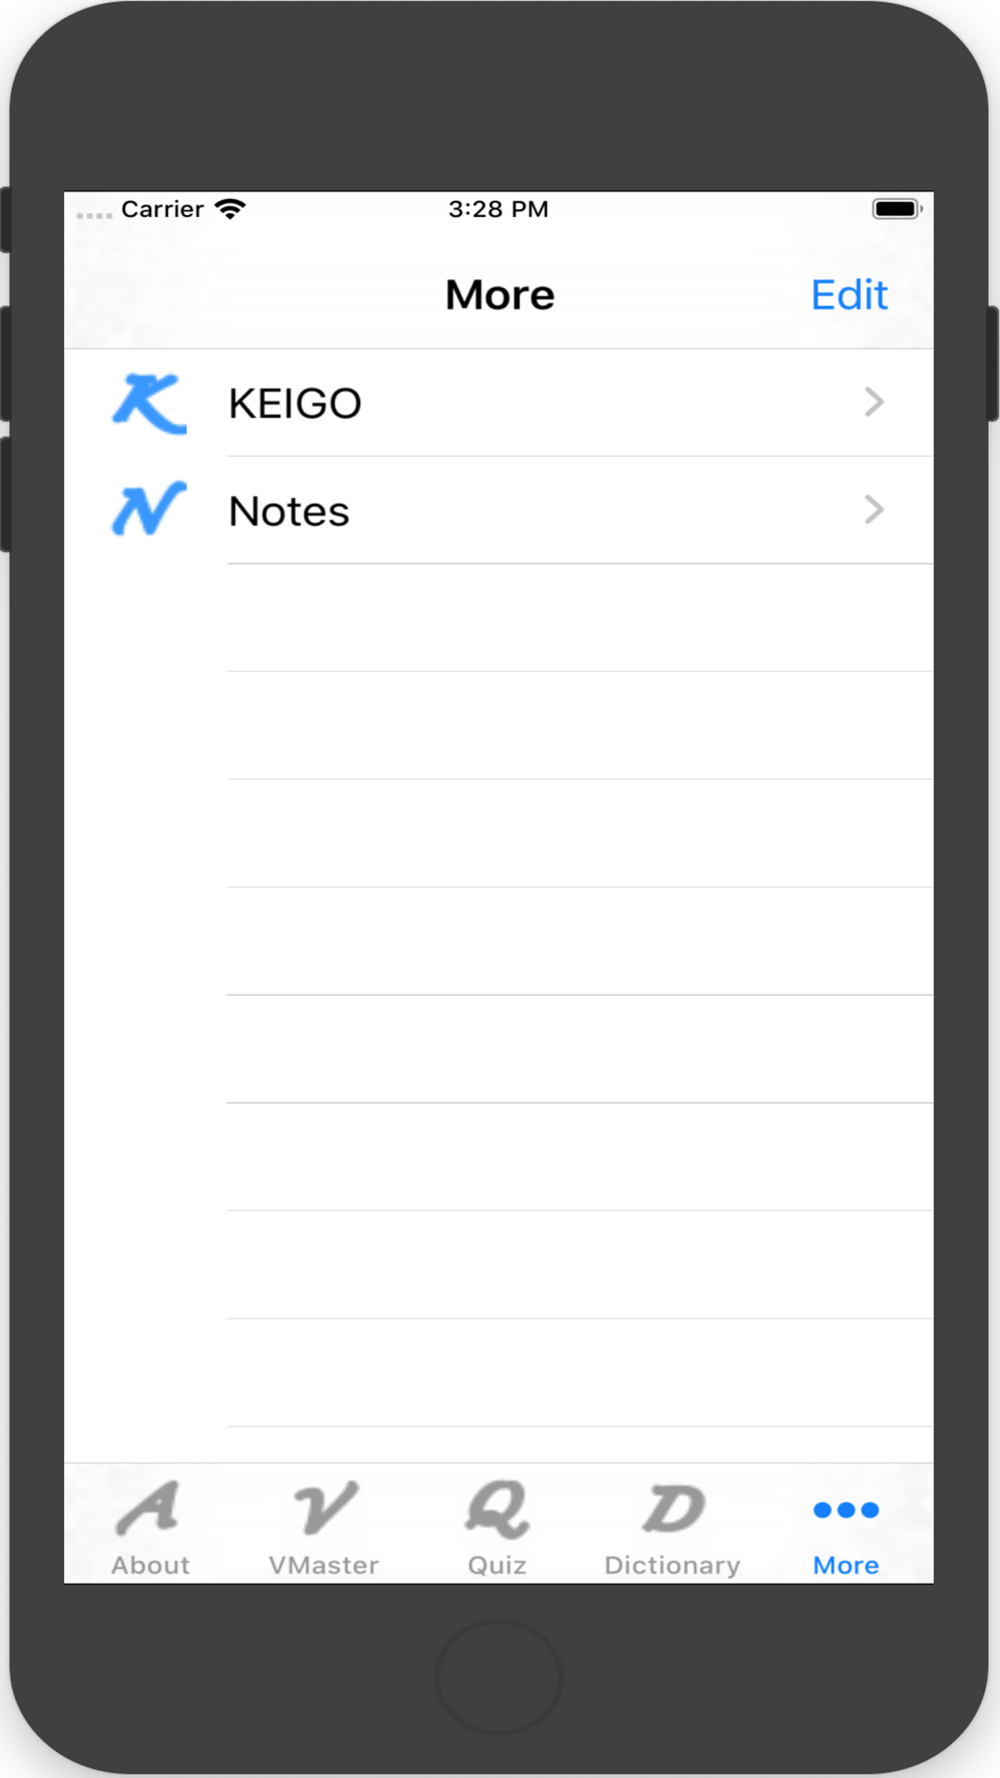The width and height of the screenshot is (1000, 1778).
Task: Open the About tab icon
Action: pos(148,1508)
